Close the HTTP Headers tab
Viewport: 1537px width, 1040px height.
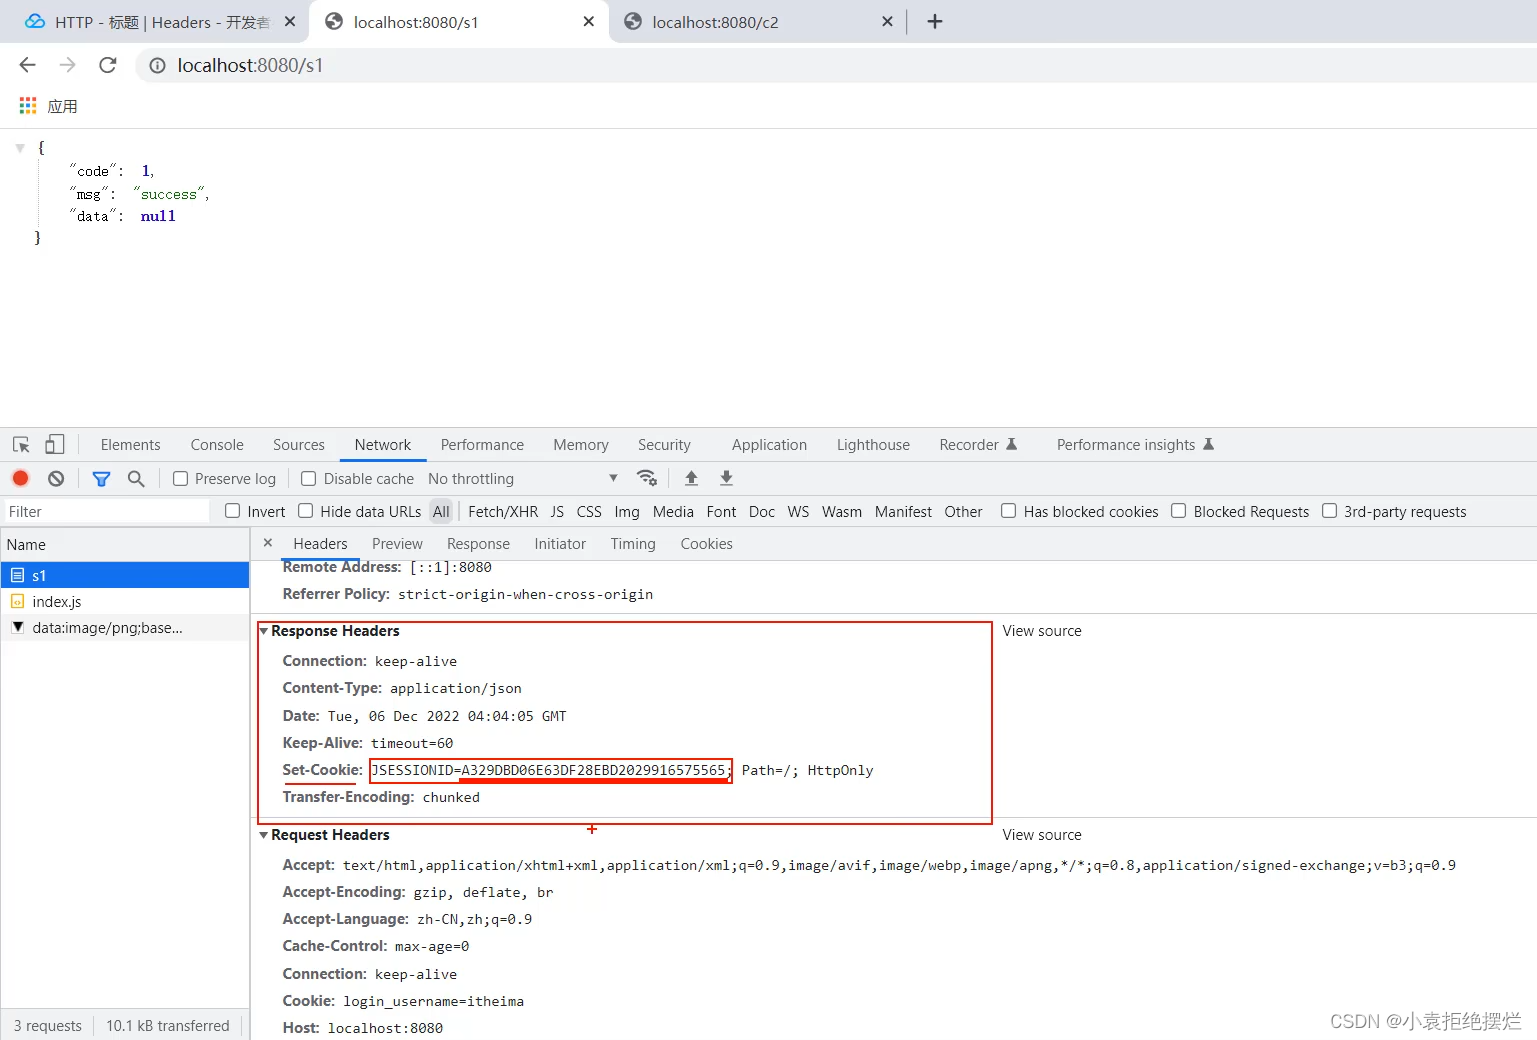pyautogui.click(x=290, y=22)
